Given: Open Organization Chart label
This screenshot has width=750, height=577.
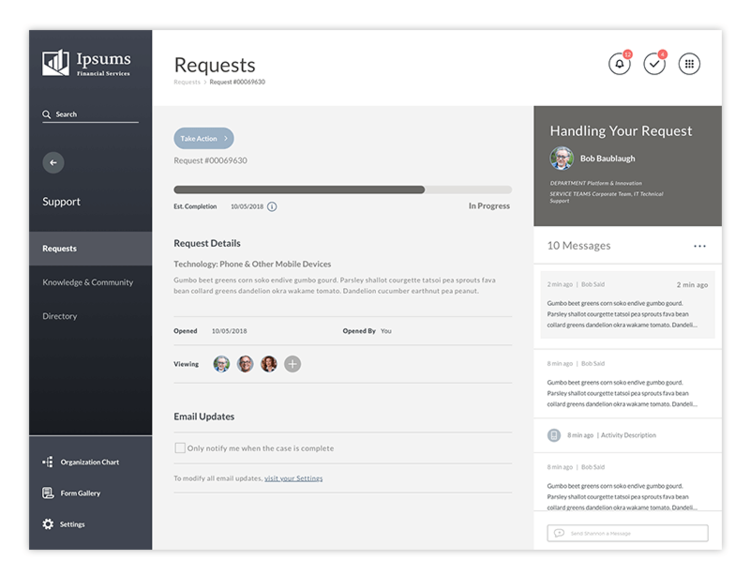Looking at the screenshot, I should (x=90, y=462).
